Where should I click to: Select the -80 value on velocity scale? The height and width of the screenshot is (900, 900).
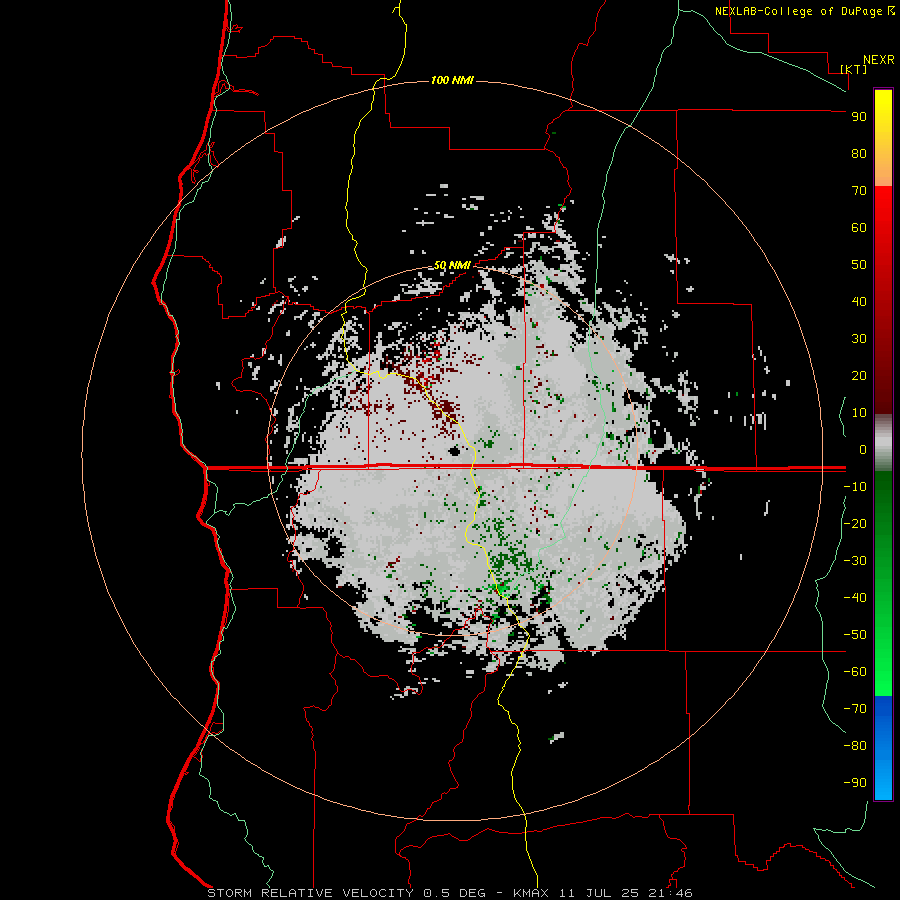pyautogui.click(x=855, y=746)
